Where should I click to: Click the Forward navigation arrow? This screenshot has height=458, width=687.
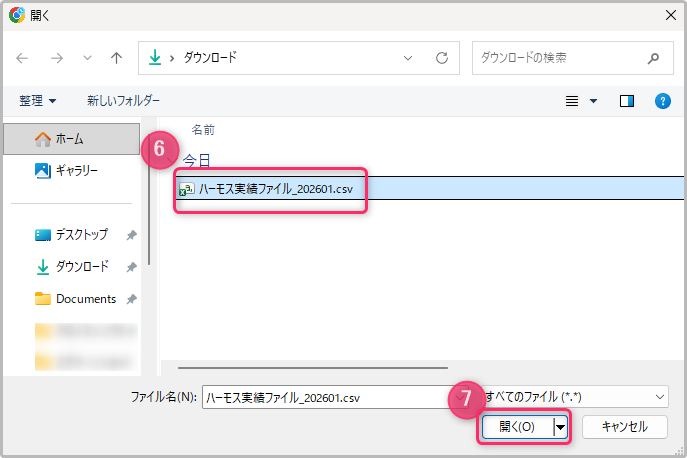[56, 58]
